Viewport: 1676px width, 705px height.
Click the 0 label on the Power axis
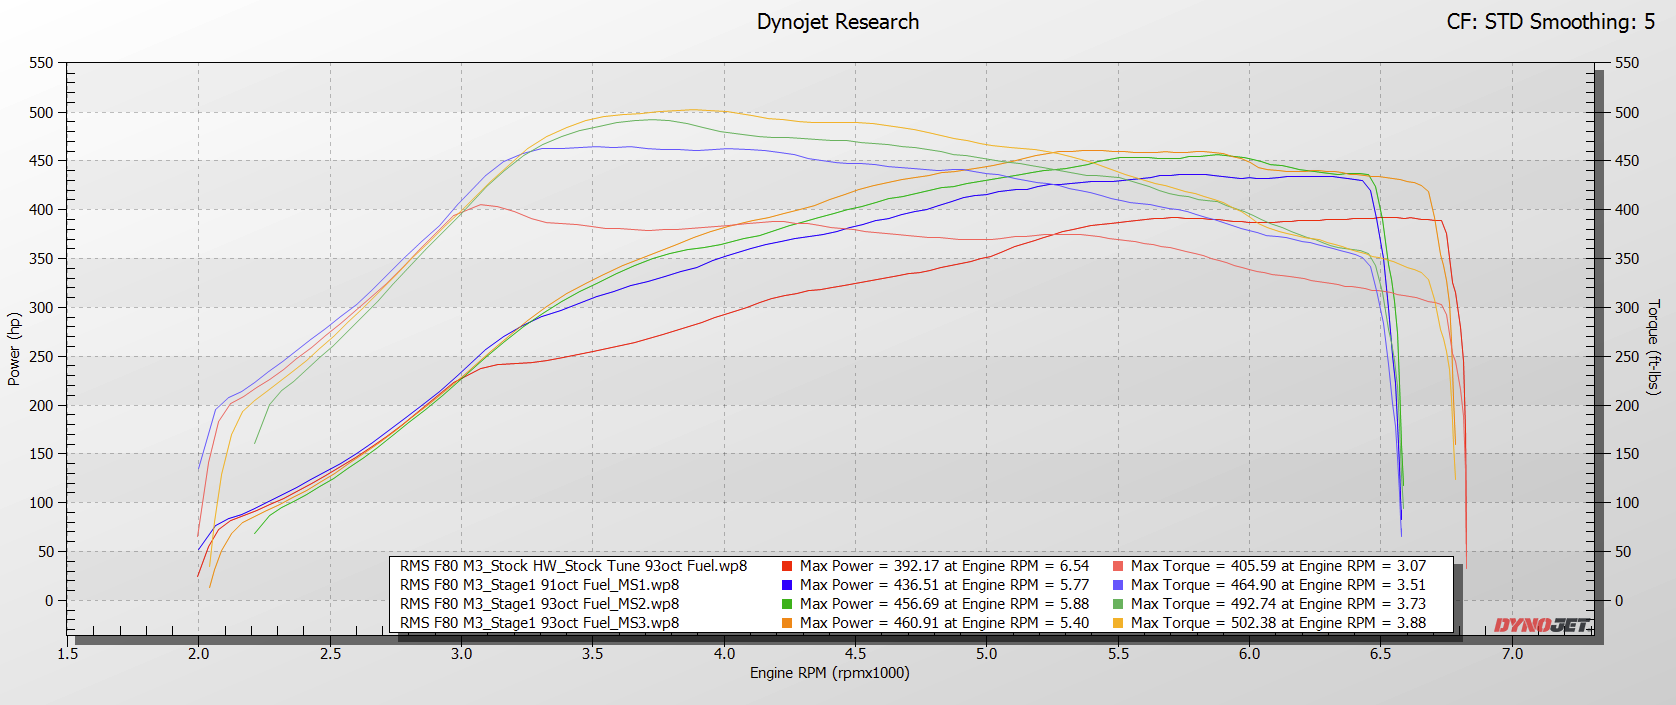(49, 600)
